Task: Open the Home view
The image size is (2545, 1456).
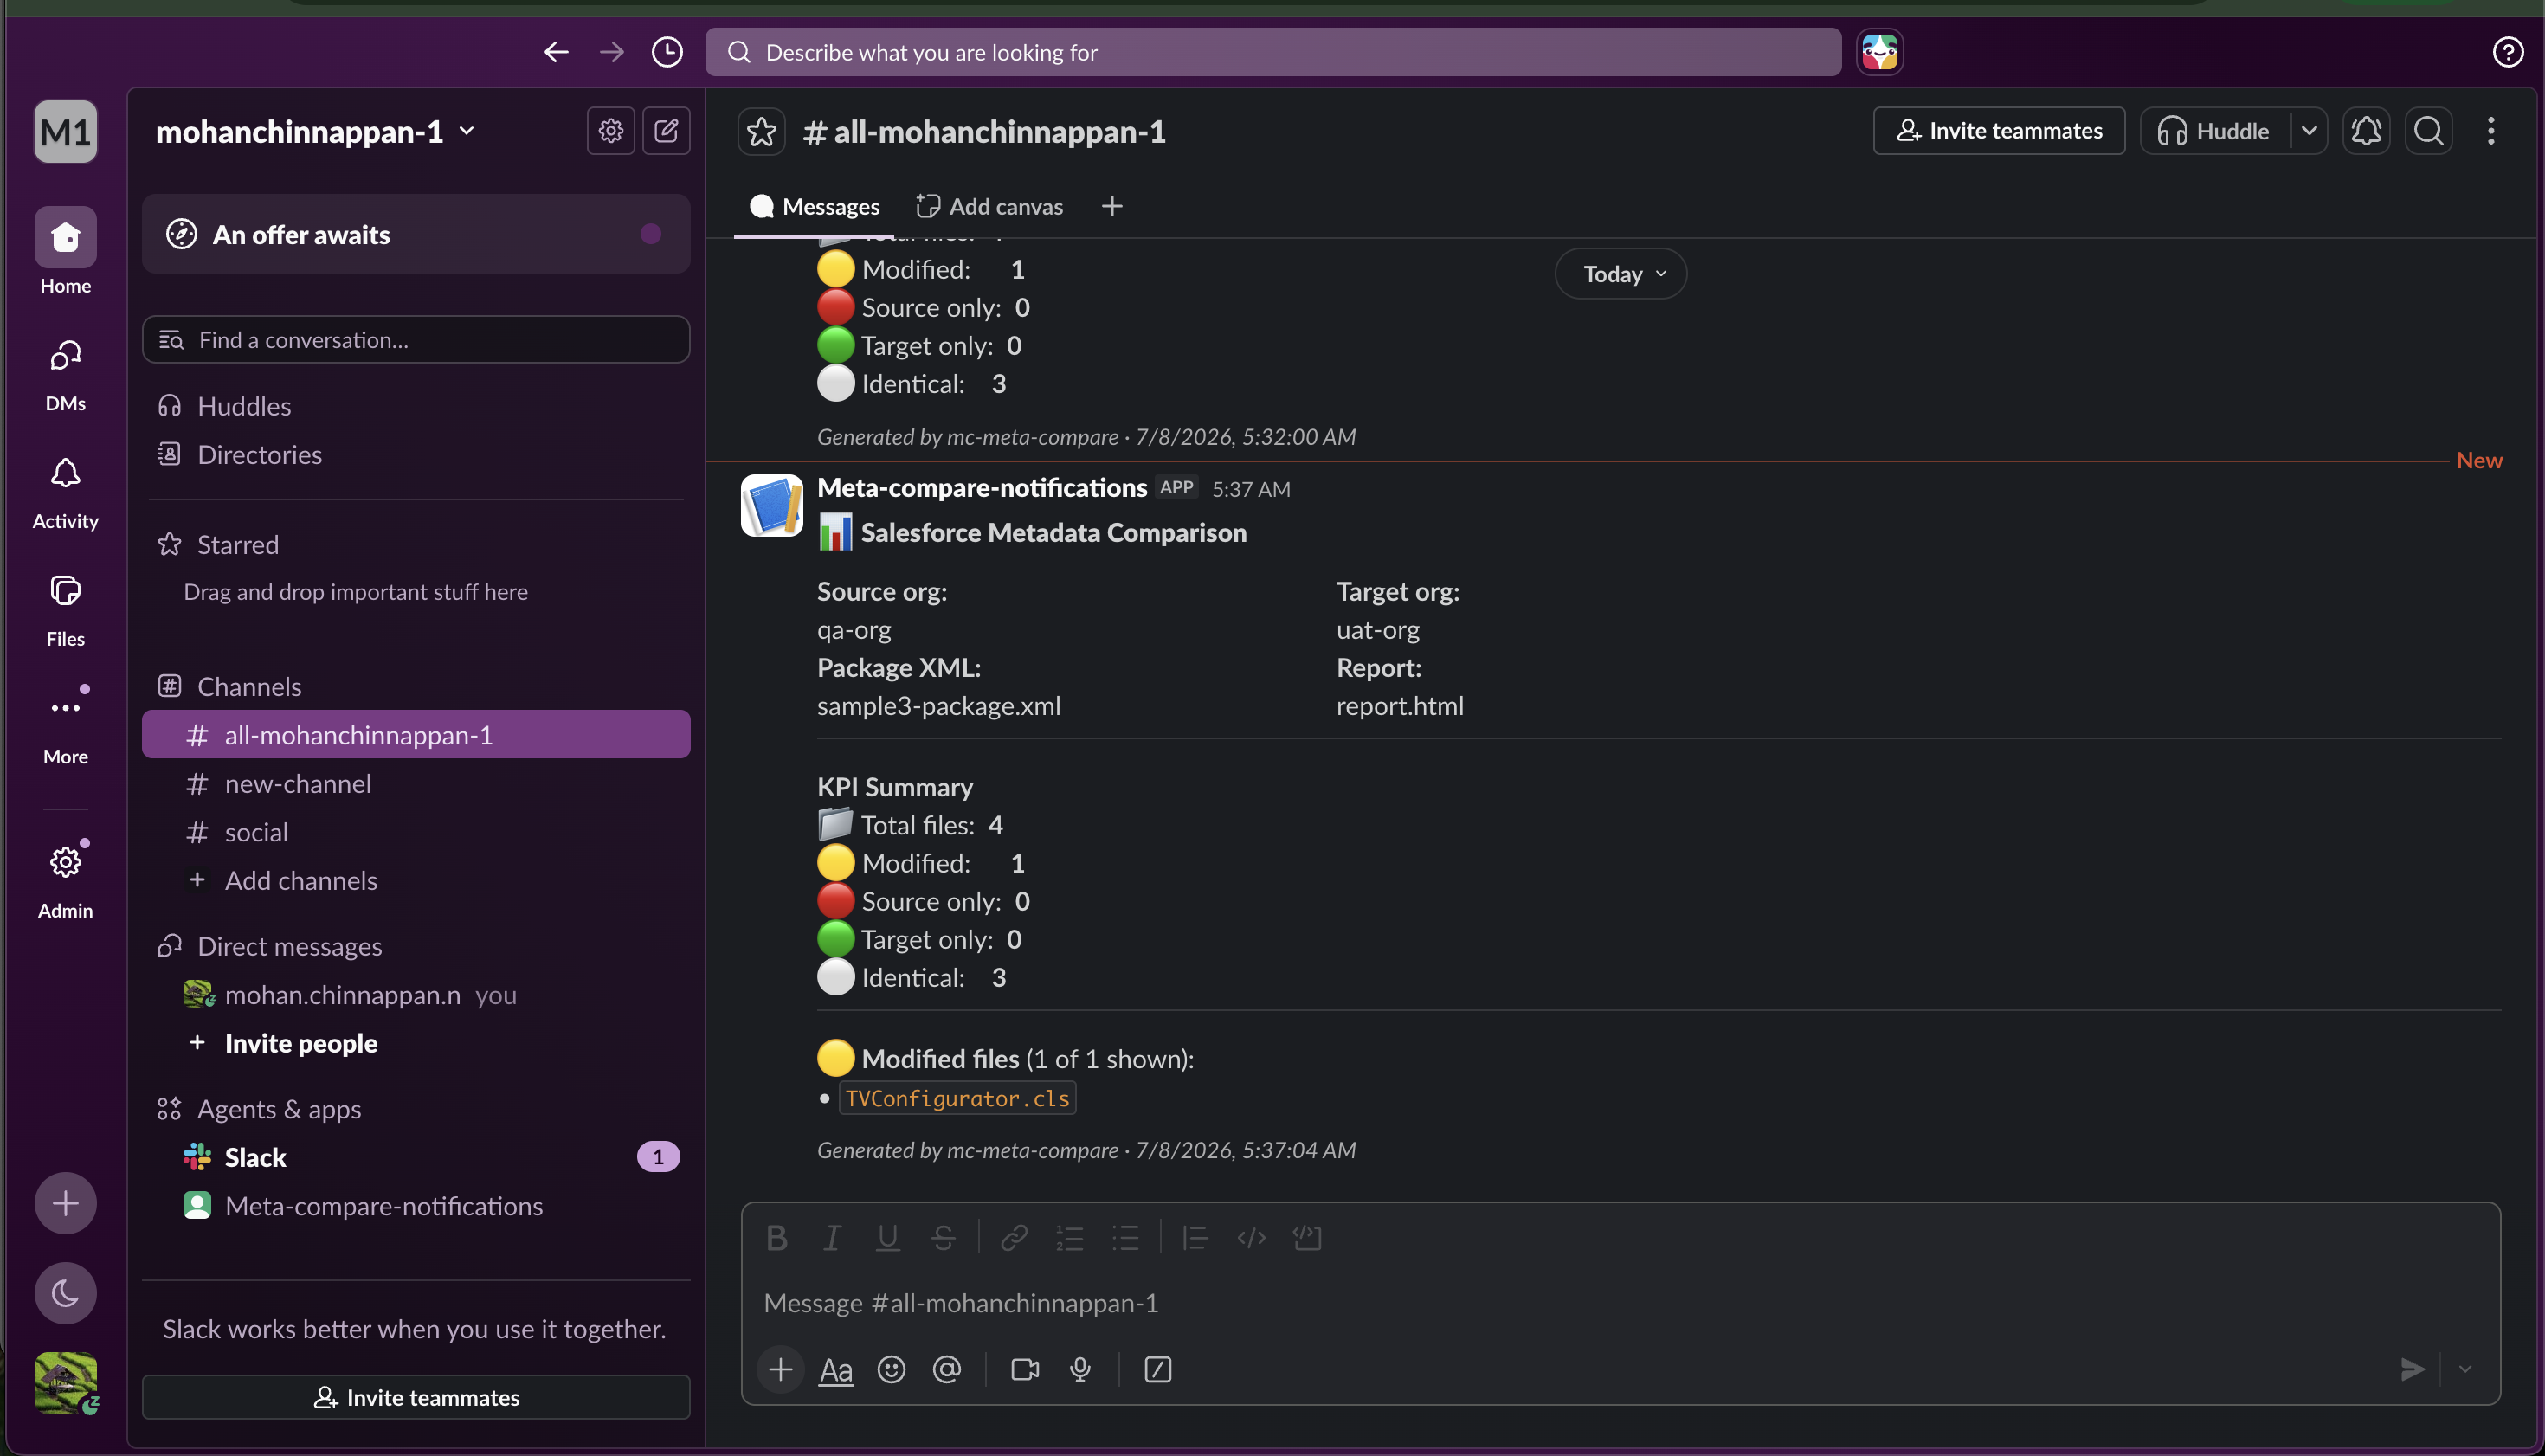Action: click(x=65, y=251)
